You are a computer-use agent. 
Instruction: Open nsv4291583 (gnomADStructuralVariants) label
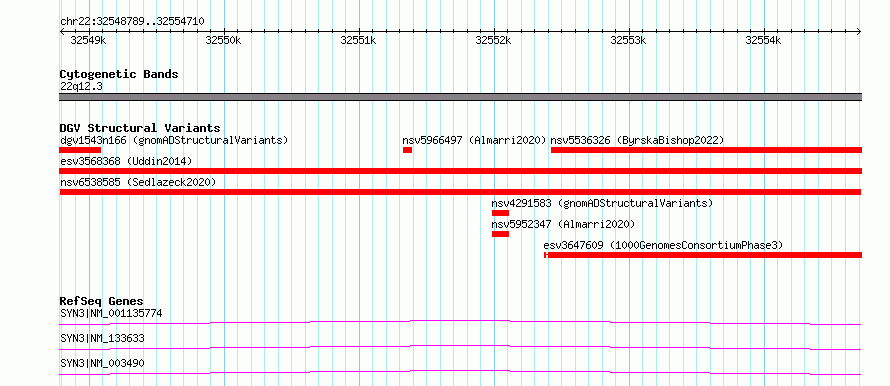pyautogui.click(x=602, y=203)
